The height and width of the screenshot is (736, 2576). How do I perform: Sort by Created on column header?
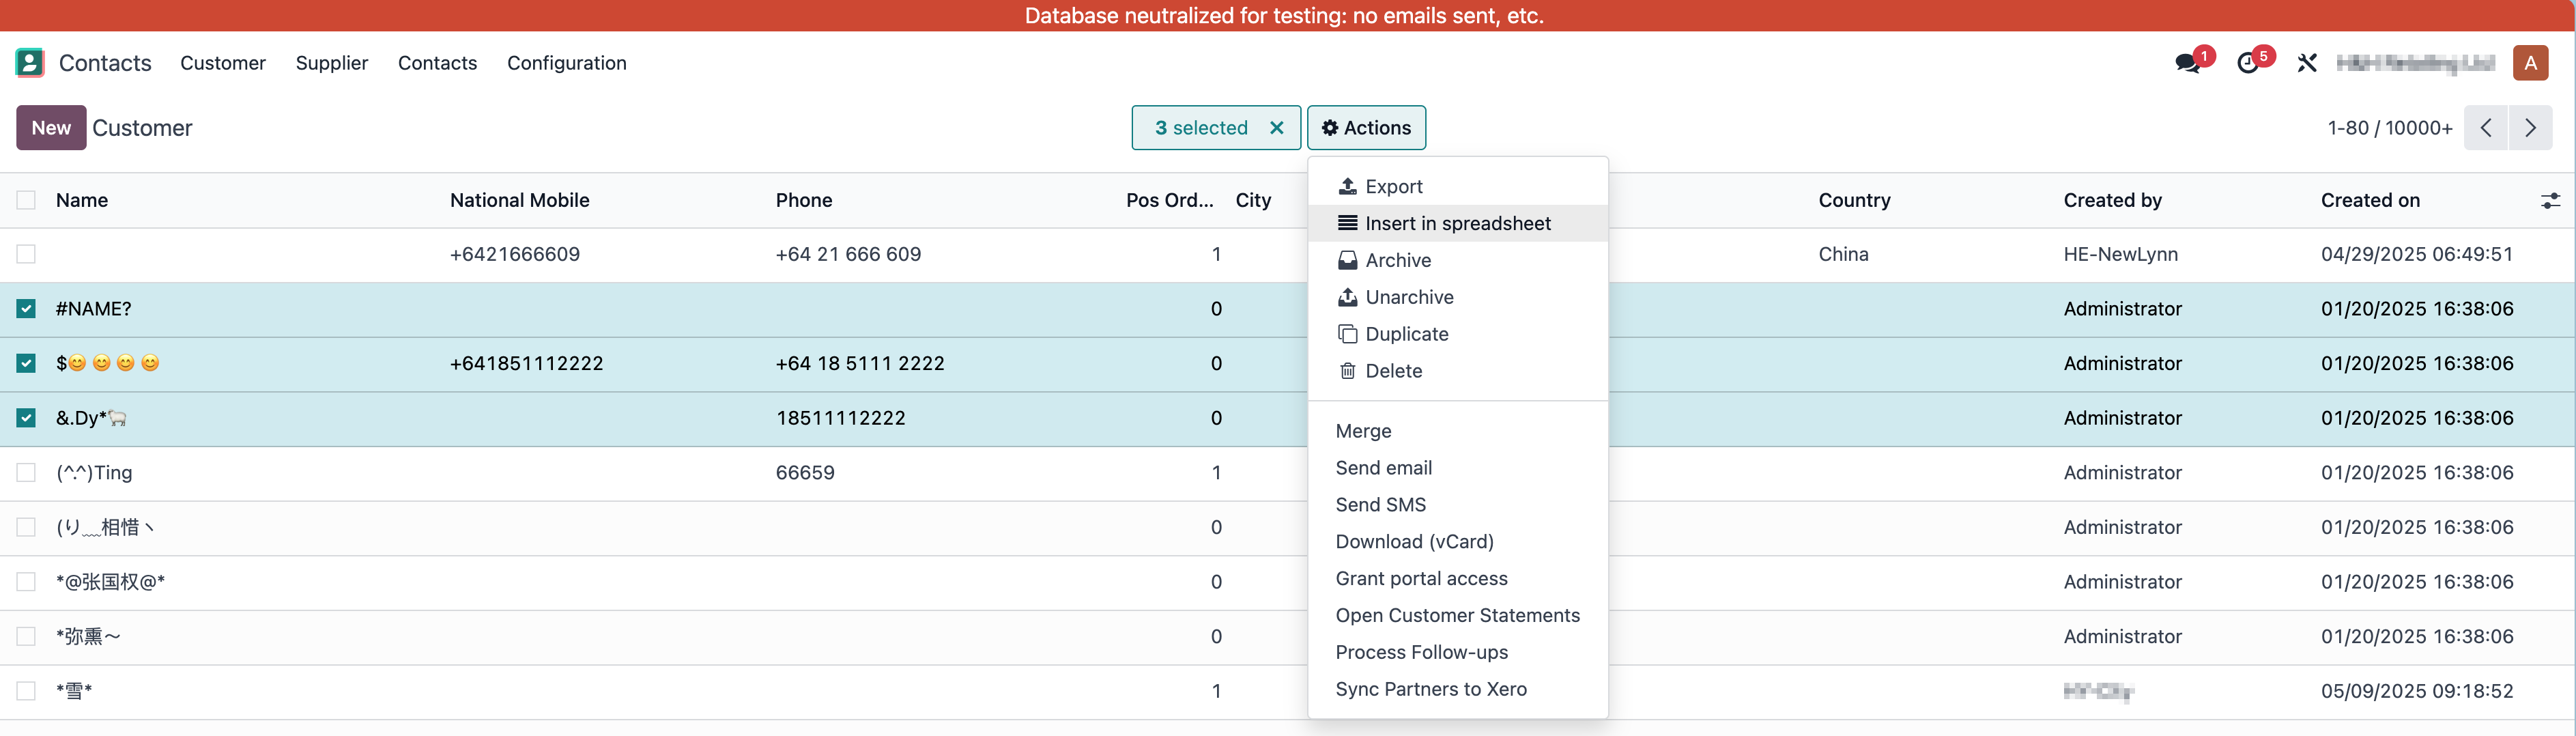tap(2370, 200)
